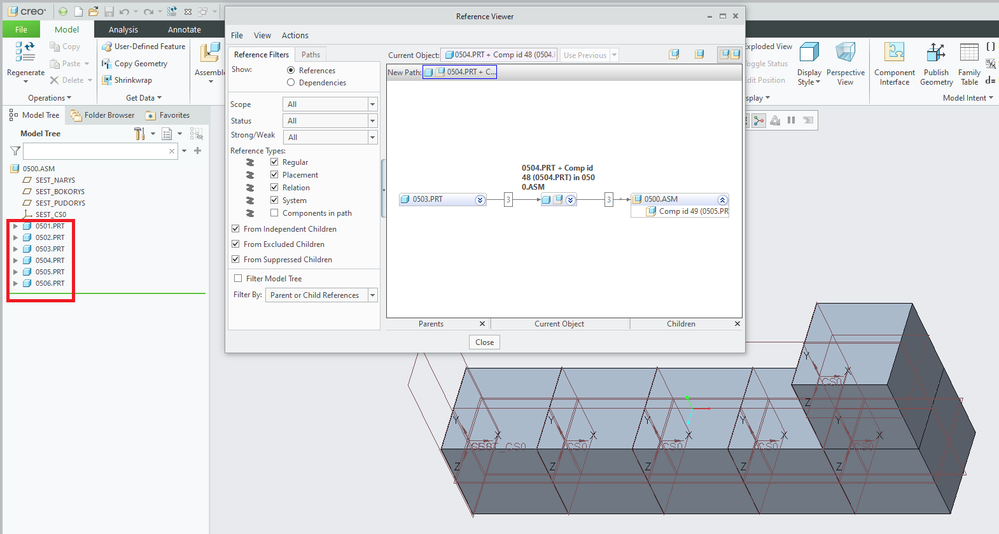The image size is (999, 534).
Task: Click add plus icon beside tree search
Action: tap(197, 151)
